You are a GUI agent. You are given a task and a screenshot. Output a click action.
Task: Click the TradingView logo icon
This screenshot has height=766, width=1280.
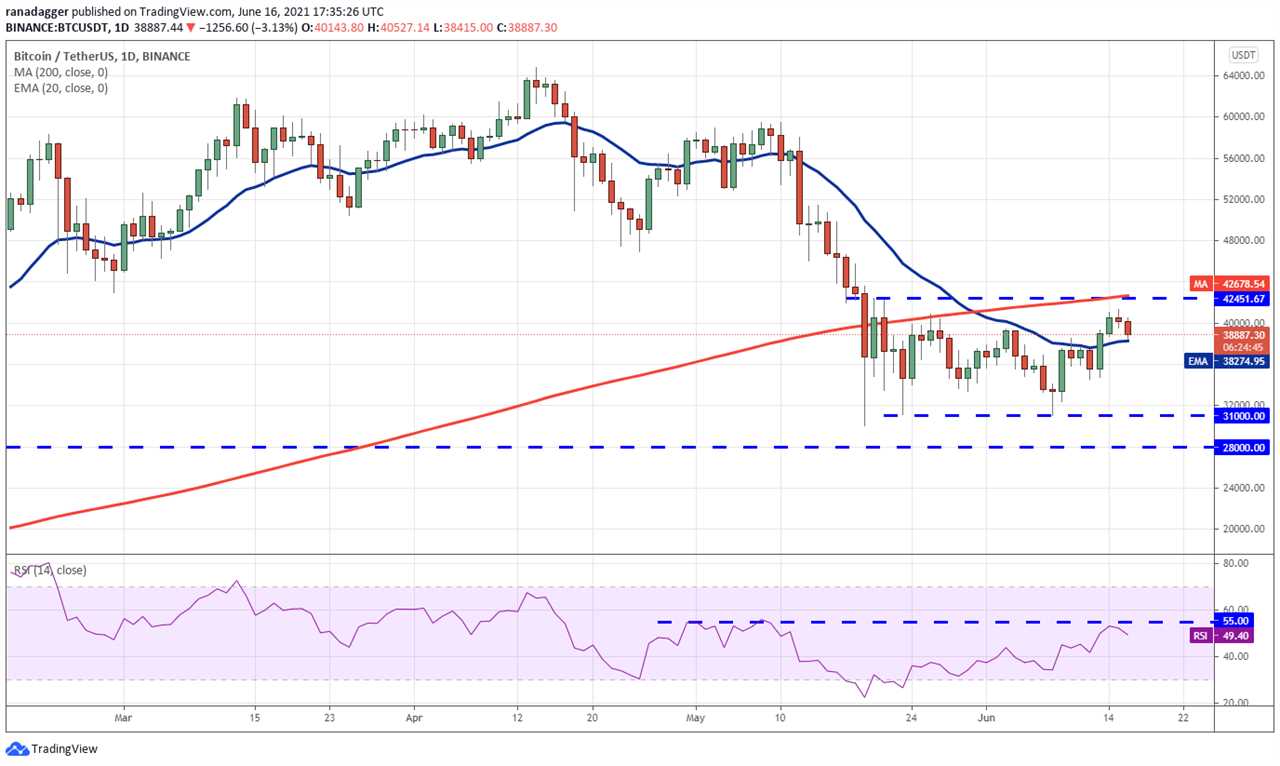tap(17, 748)
